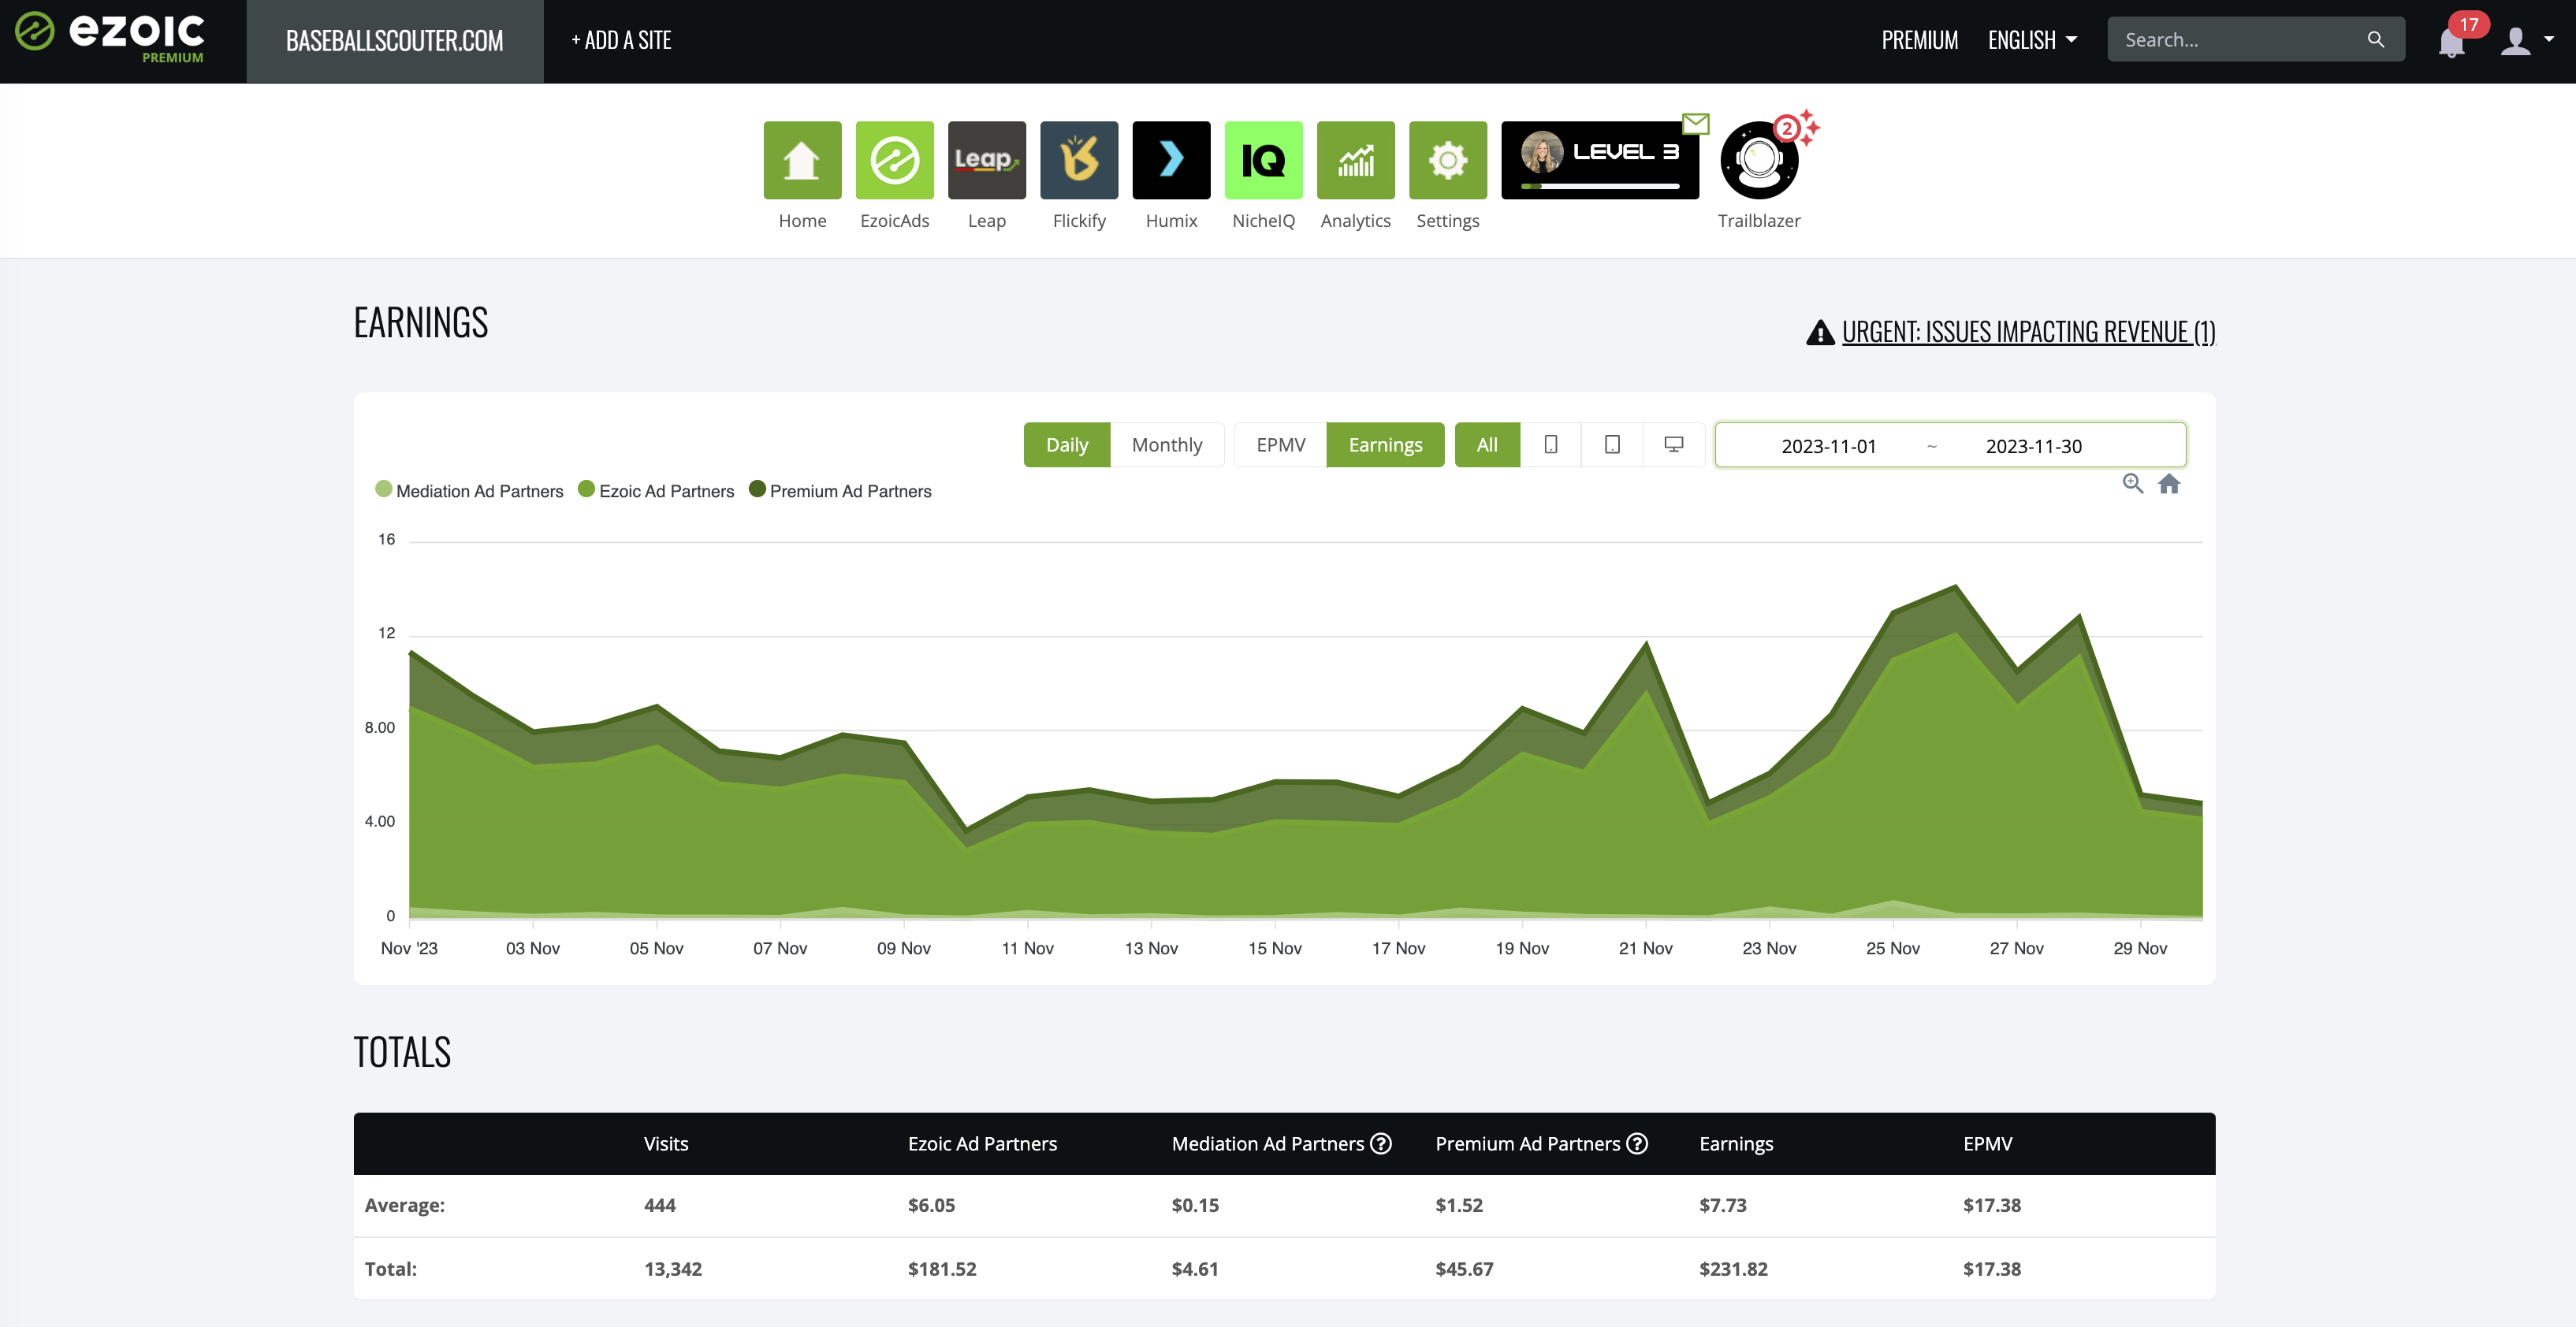Click the Level 3 progress bar

click(x=1599, y=186)
